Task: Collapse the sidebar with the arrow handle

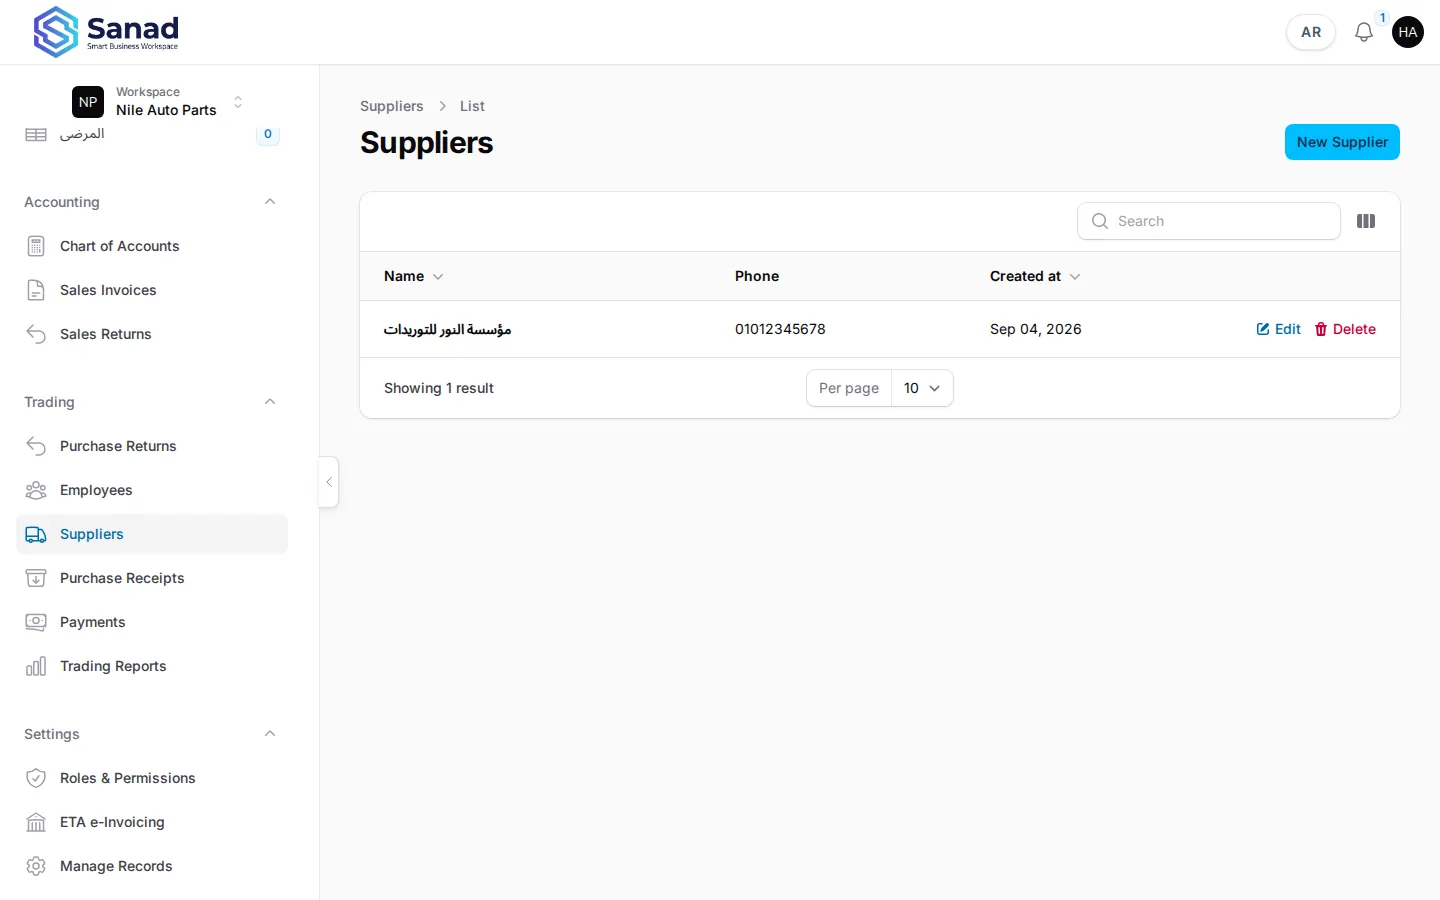Action: 329,482
